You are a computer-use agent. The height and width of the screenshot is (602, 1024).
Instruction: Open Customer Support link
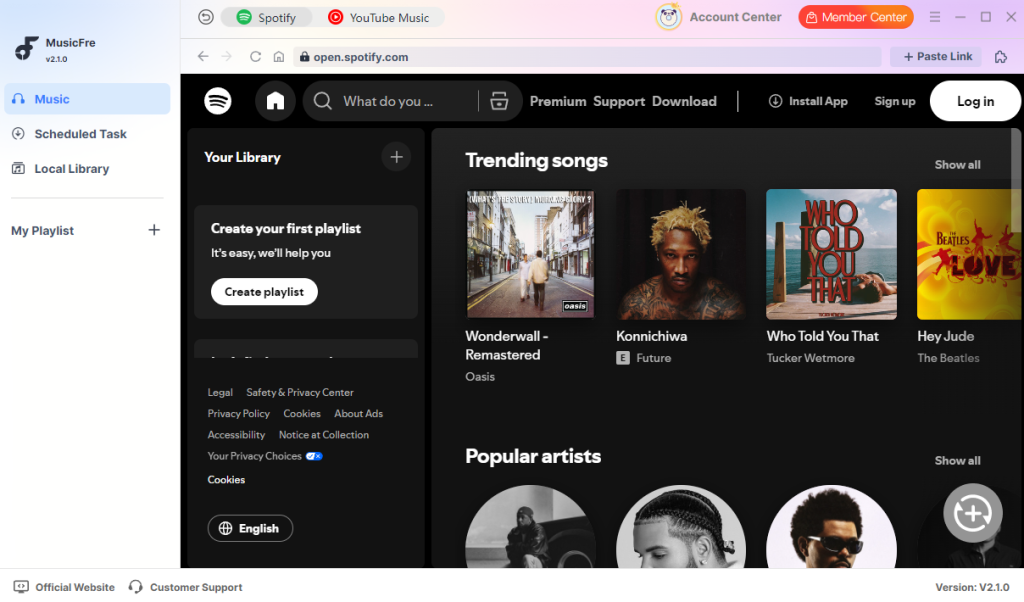point(185,587)
